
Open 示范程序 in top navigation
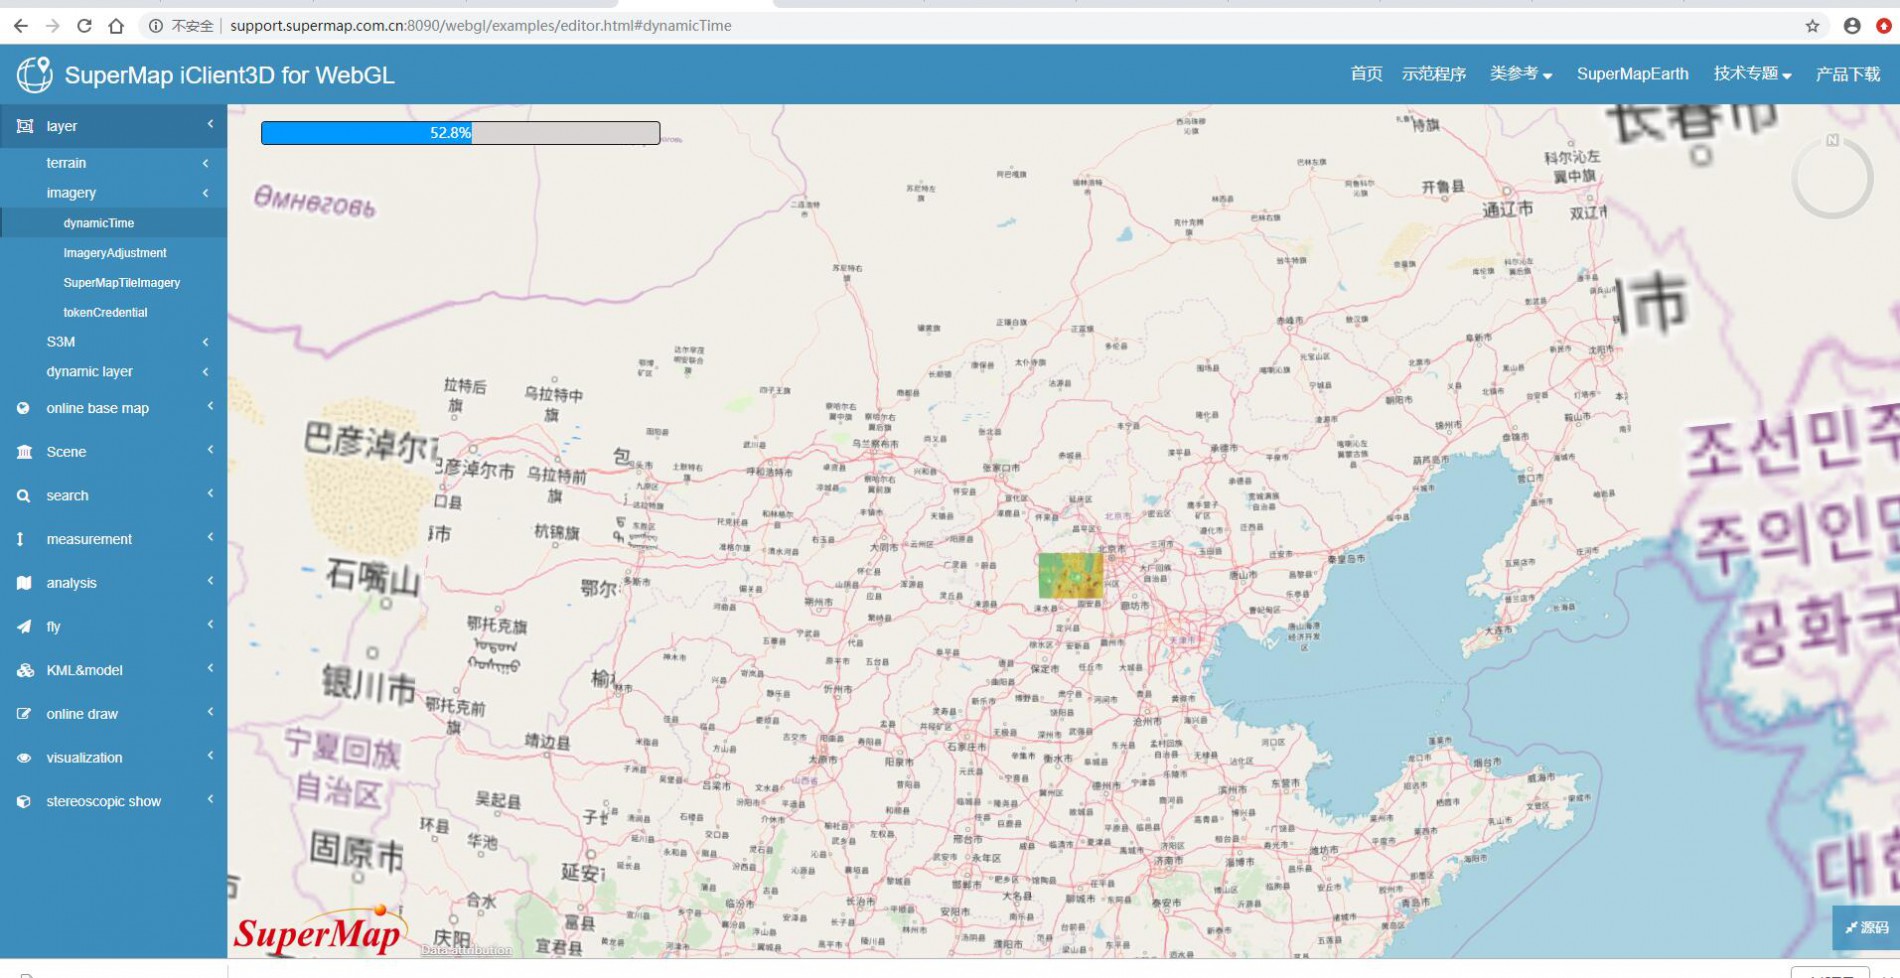click(1434, 74)
